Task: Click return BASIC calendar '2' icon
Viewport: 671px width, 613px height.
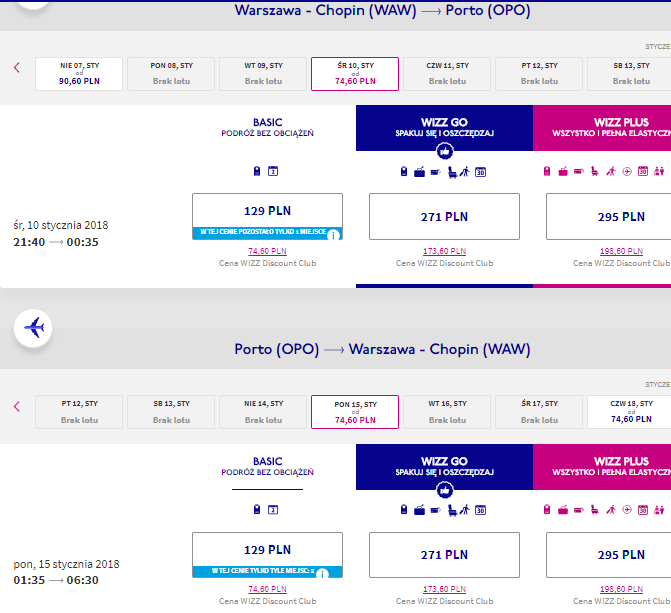Action: (273, 509)
